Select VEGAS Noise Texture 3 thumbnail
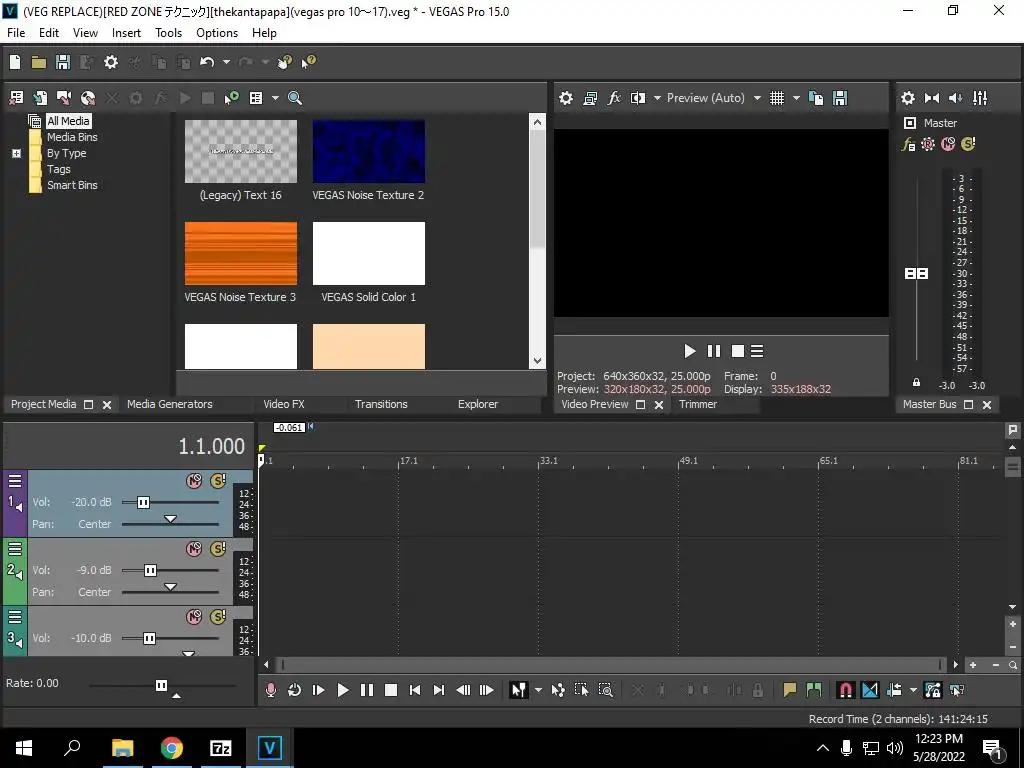Screen dimensions: 1024x768 (x=240, y=253)
